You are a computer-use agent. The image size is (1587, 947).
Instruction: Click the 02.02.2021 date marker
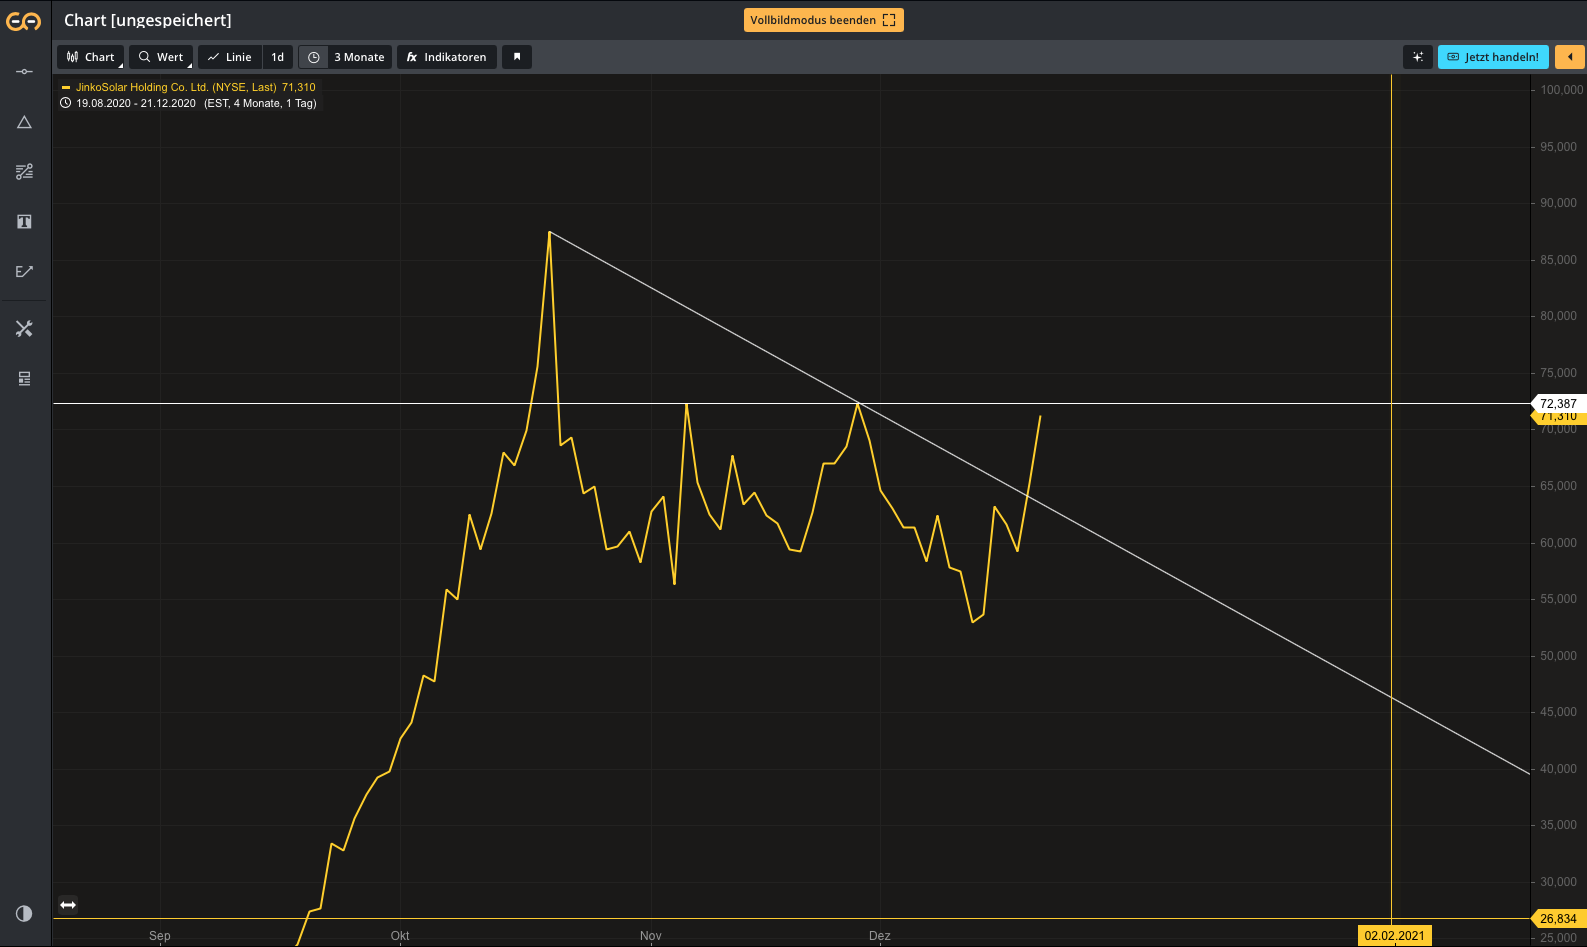1394,936
